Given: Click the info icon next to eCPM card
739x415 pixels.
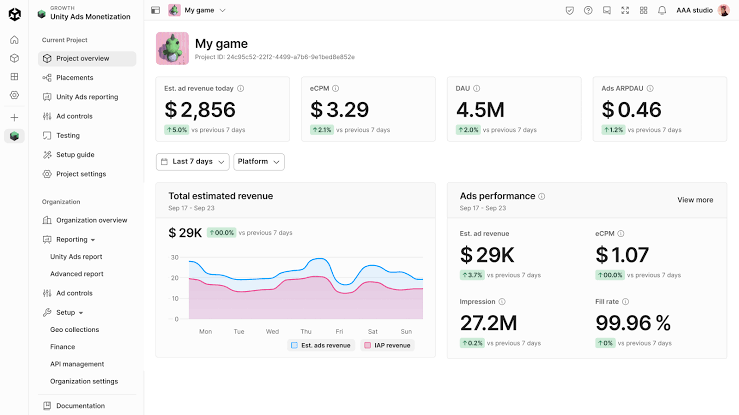Looking at the screenshot, I should 336,89.
